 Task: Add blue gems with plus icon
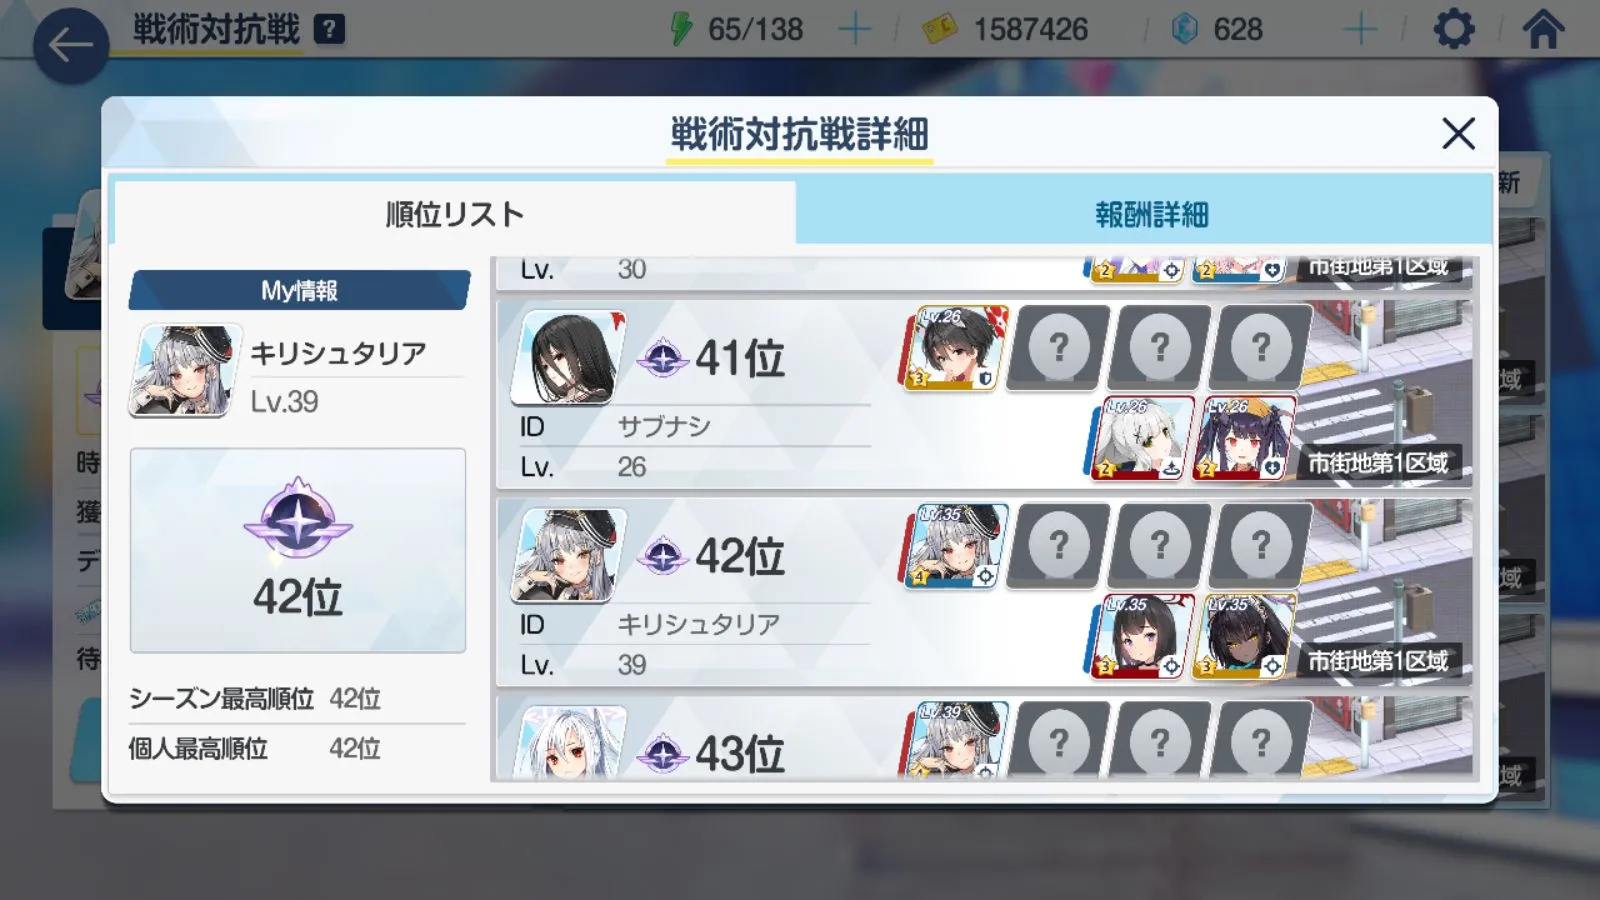pyautogui.click(x=1361, y=29)
